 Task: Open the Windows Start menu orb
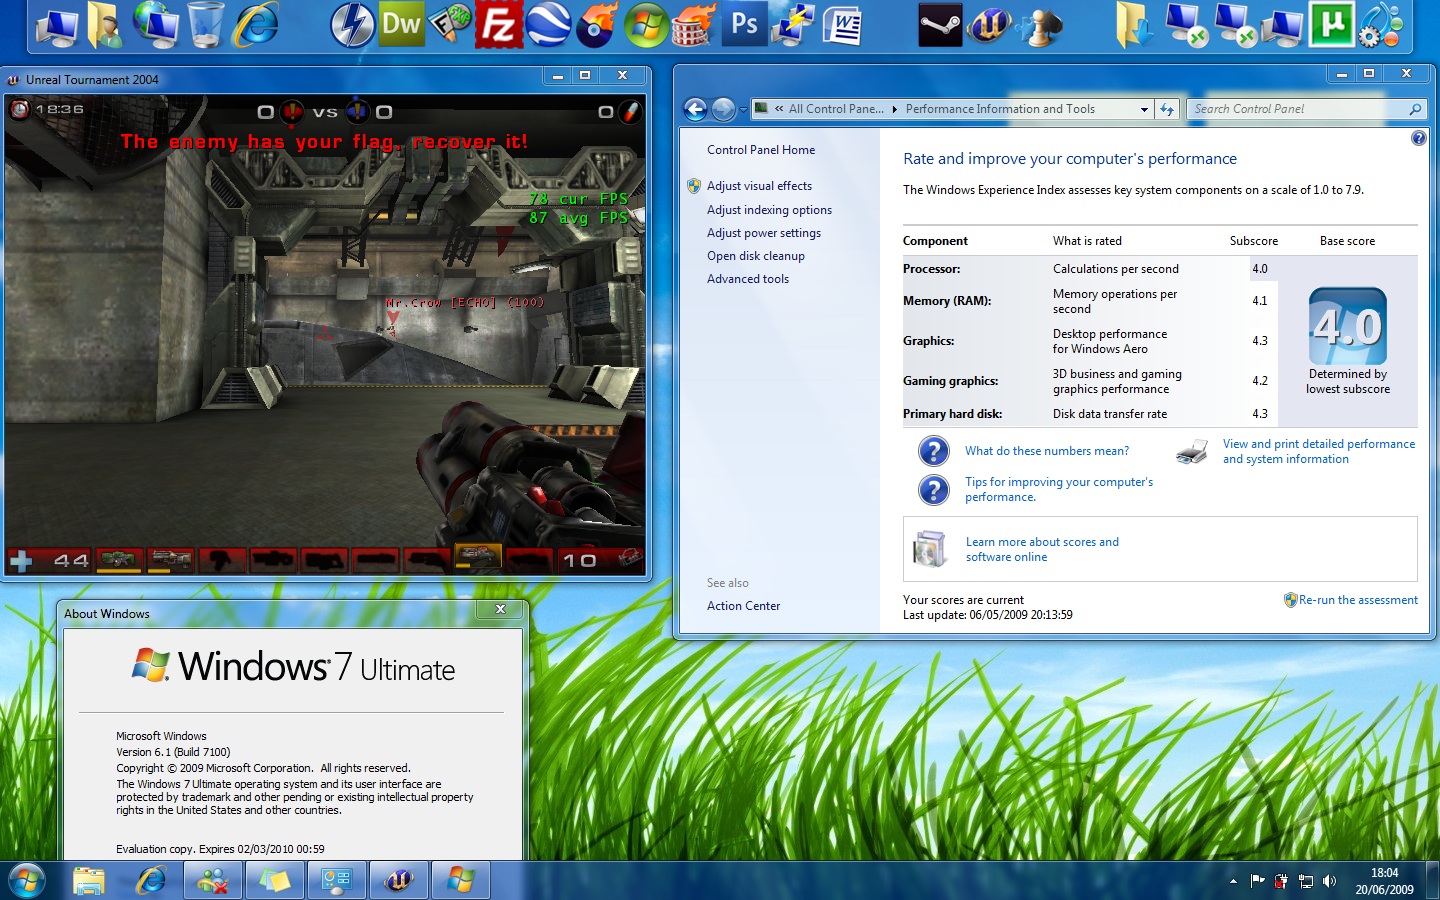(x=26, y=881)
